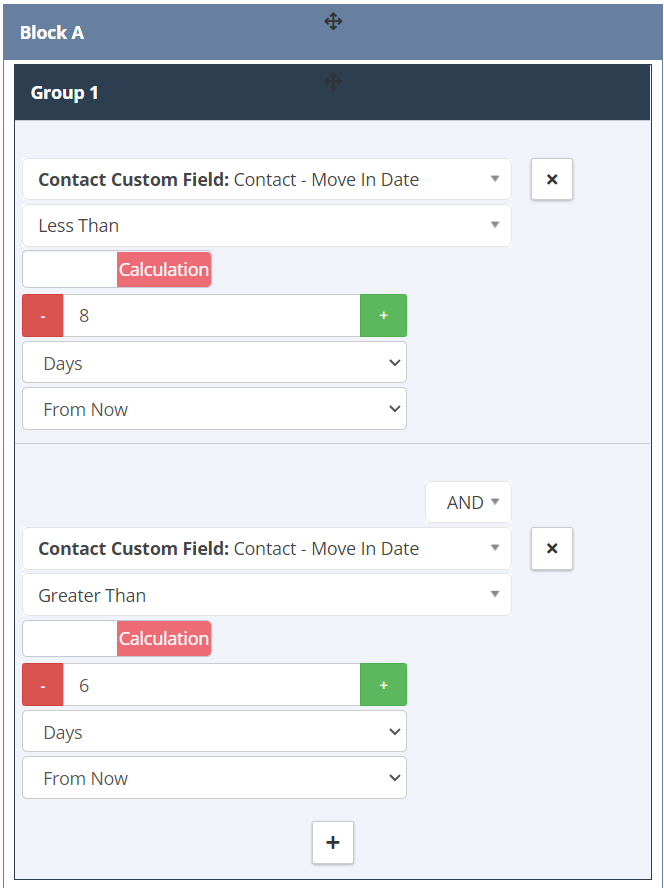Click the input field containing 8
Screen dimensions: 664x888
211,315
